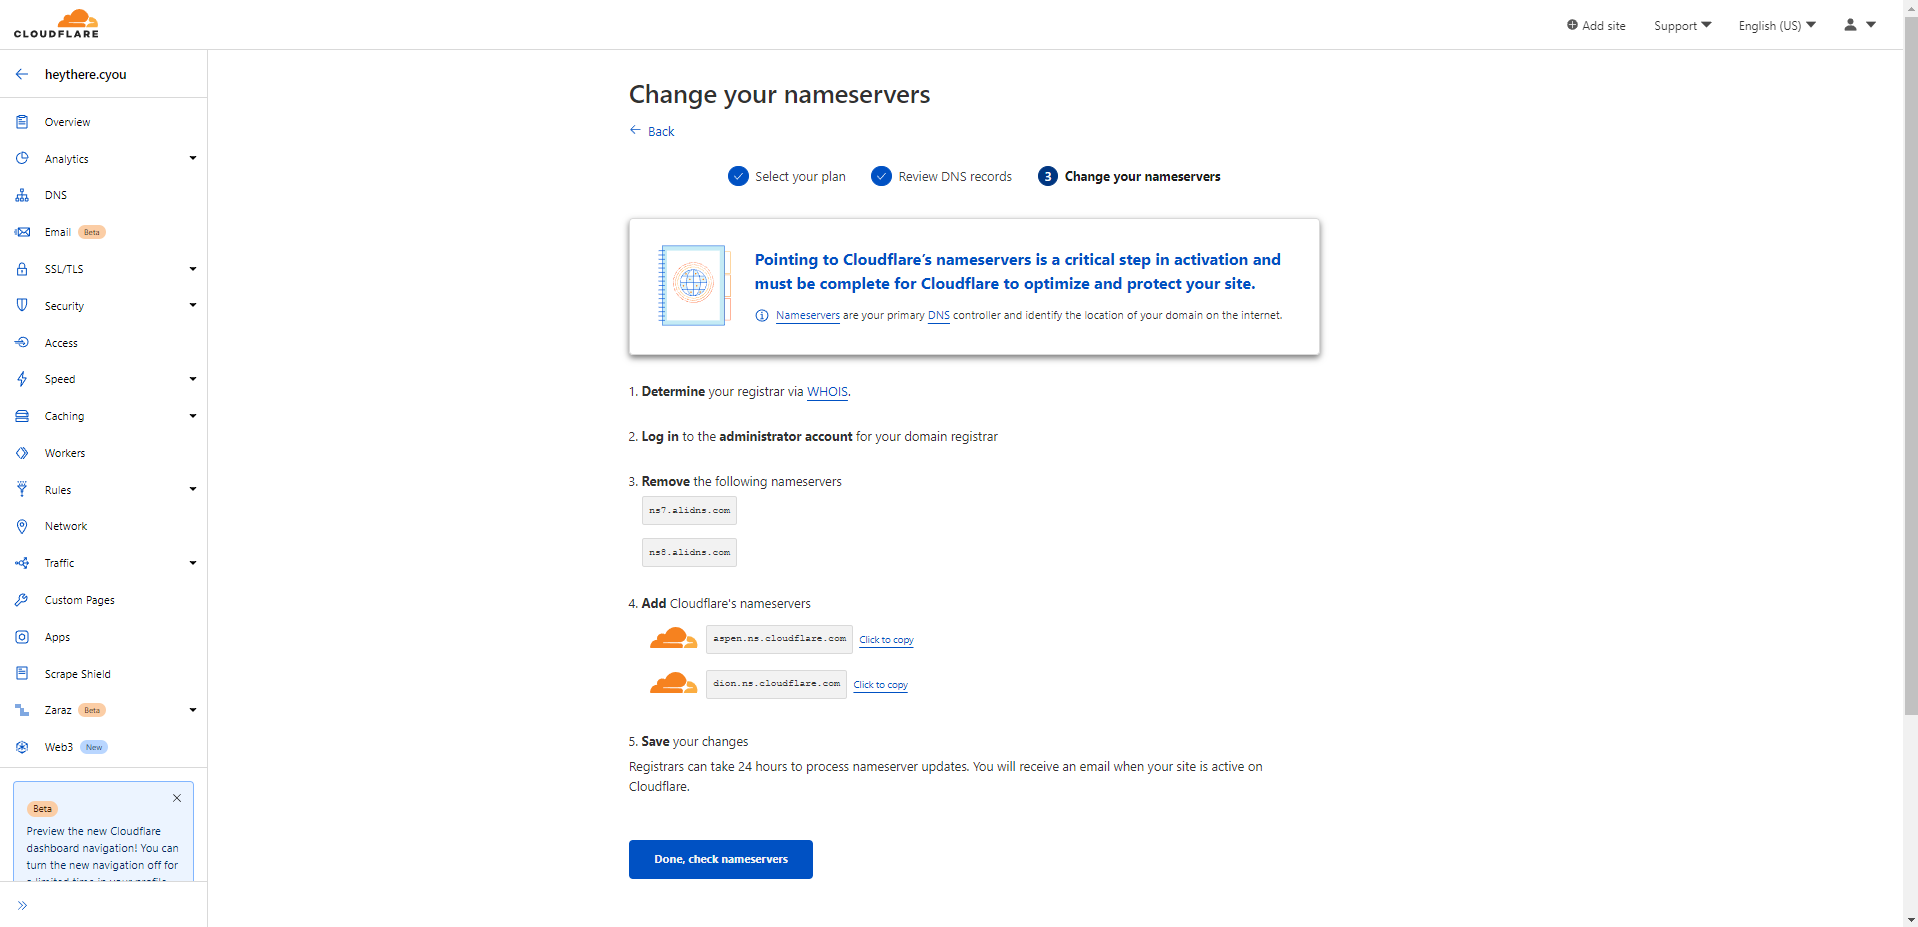Image resolution: width=1918 pixels, height=927 pixels.
Task: Click the Web3 cube icon
Action: (22, 747)
